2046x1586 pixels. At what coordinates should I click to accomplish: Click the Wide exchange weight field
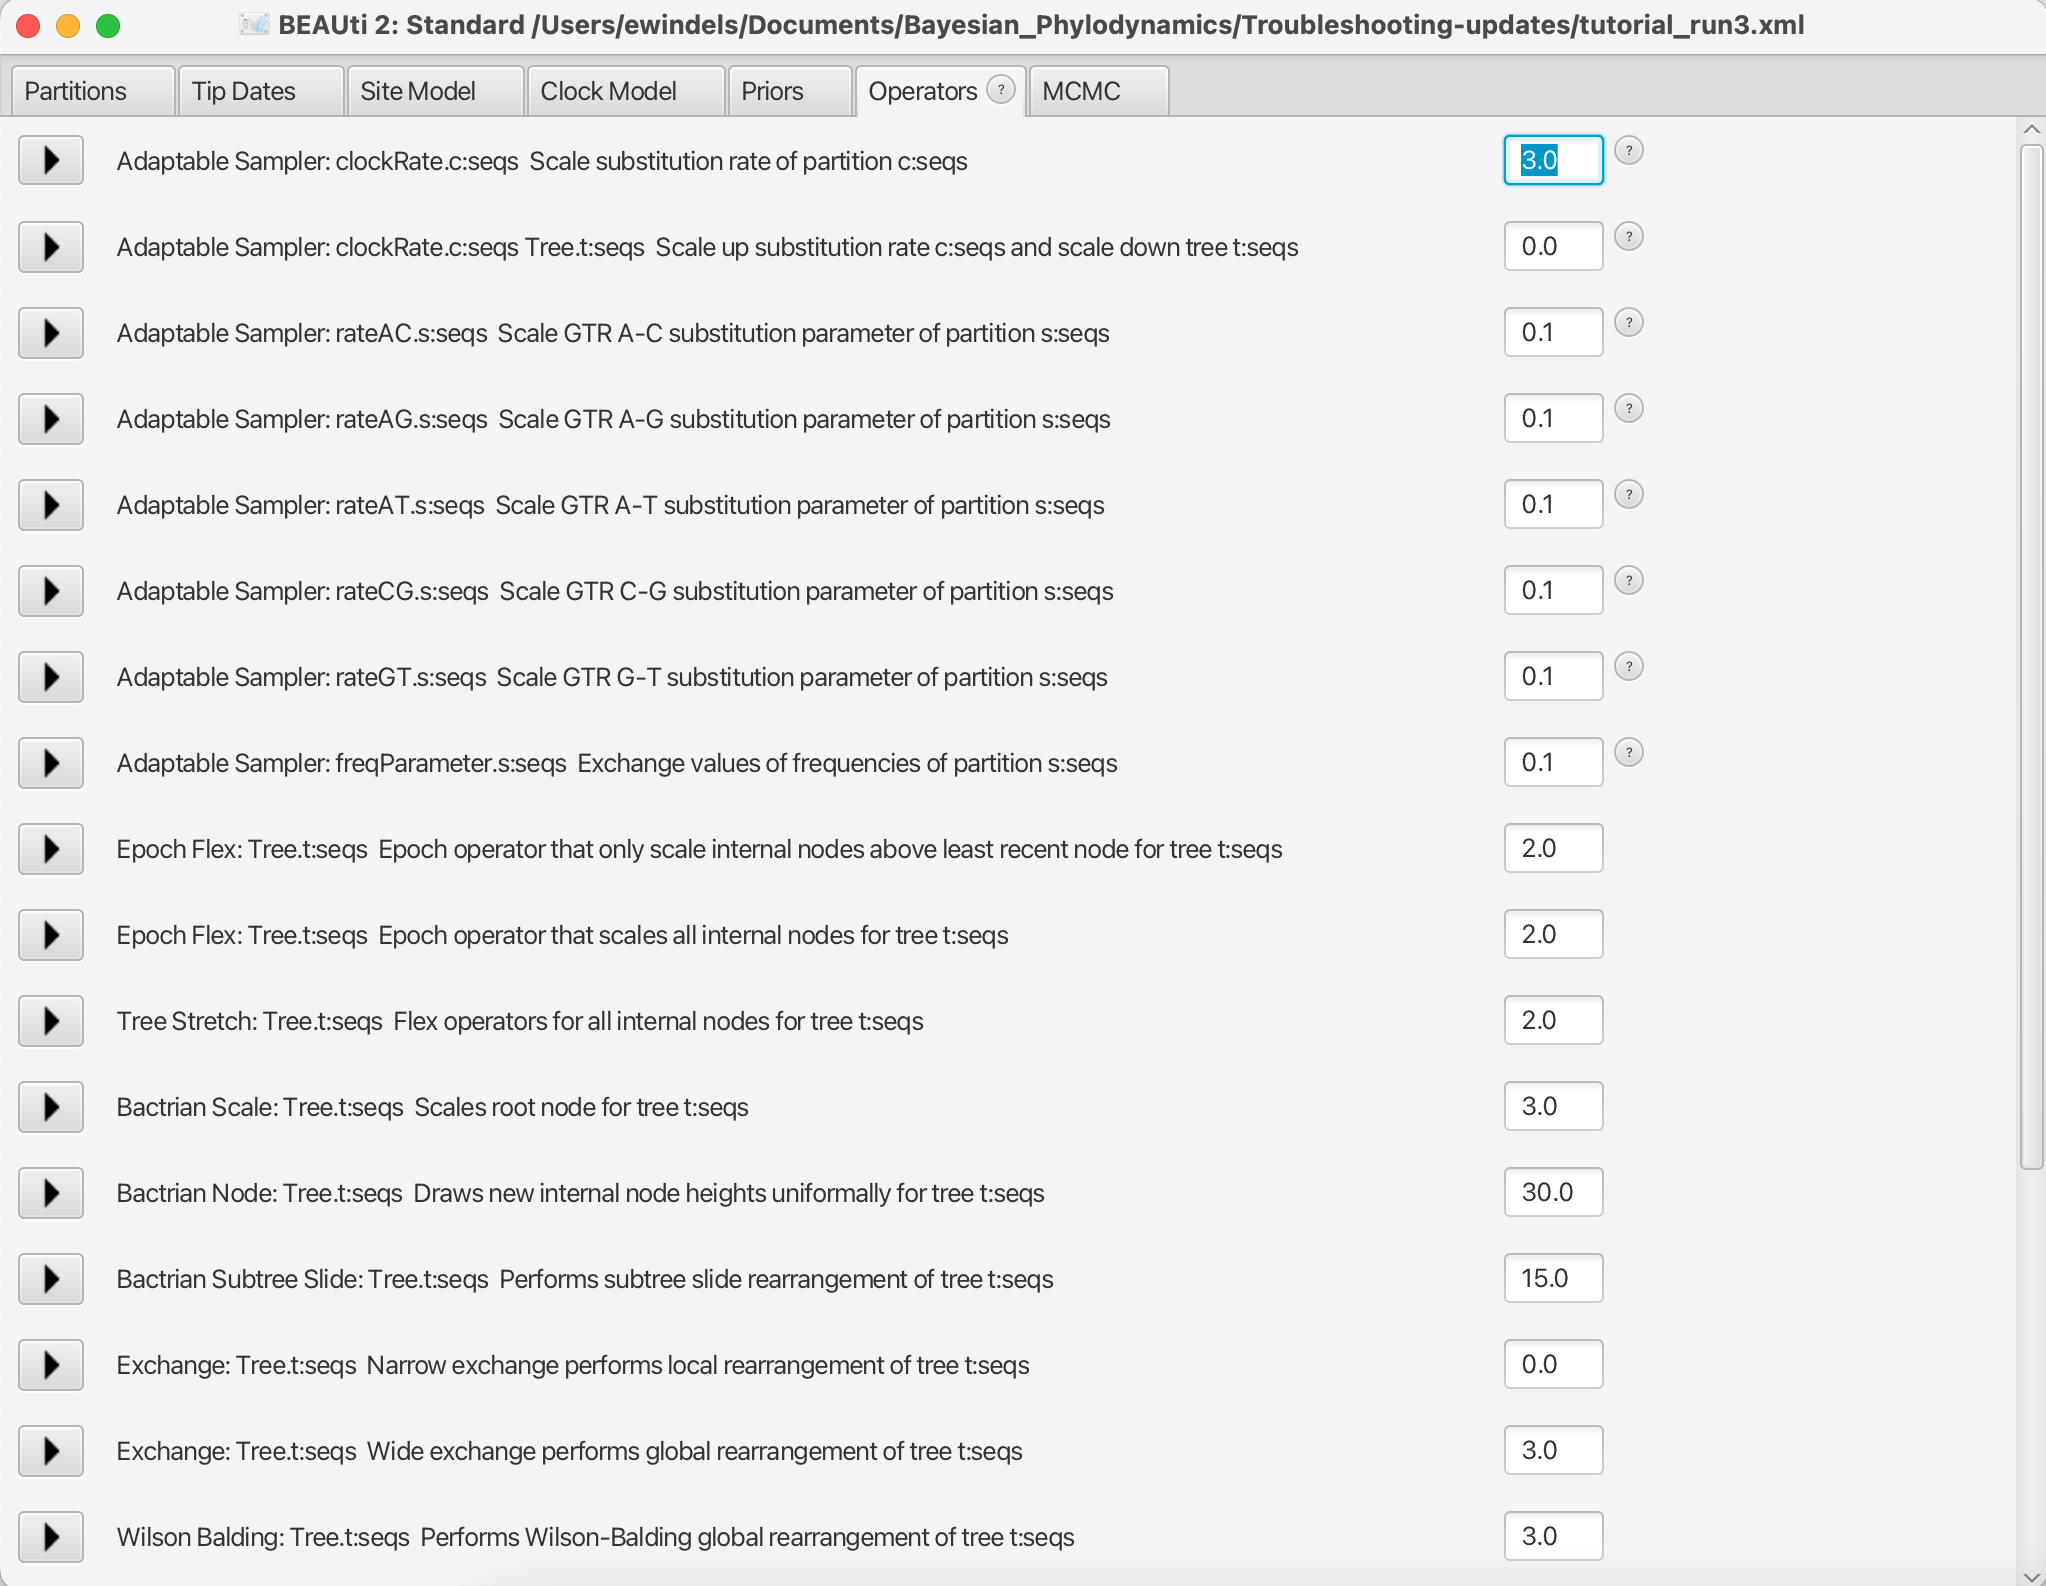1553,1450
